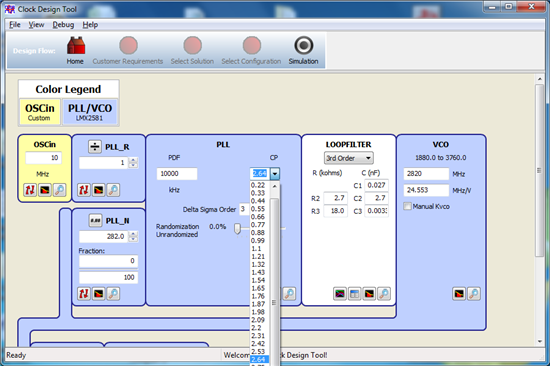Screen dimensions: 550x366
Task: Increment the PLL_N value stepper
Action: tap(133, 234)
